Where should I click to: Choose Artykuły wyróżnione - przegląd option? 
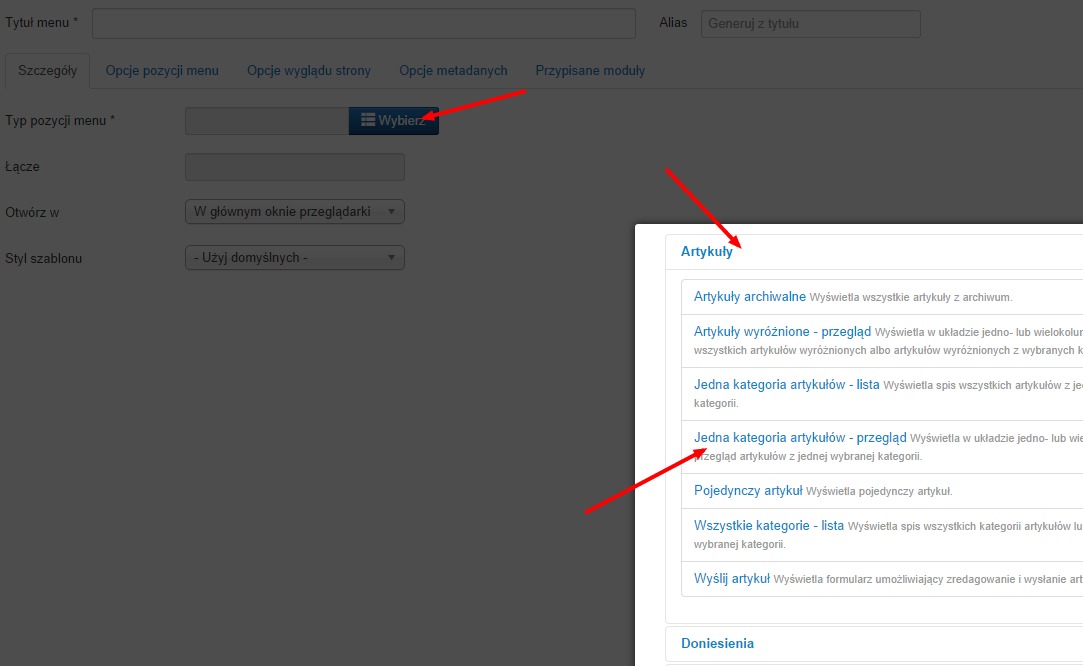(x=782, y=332)
